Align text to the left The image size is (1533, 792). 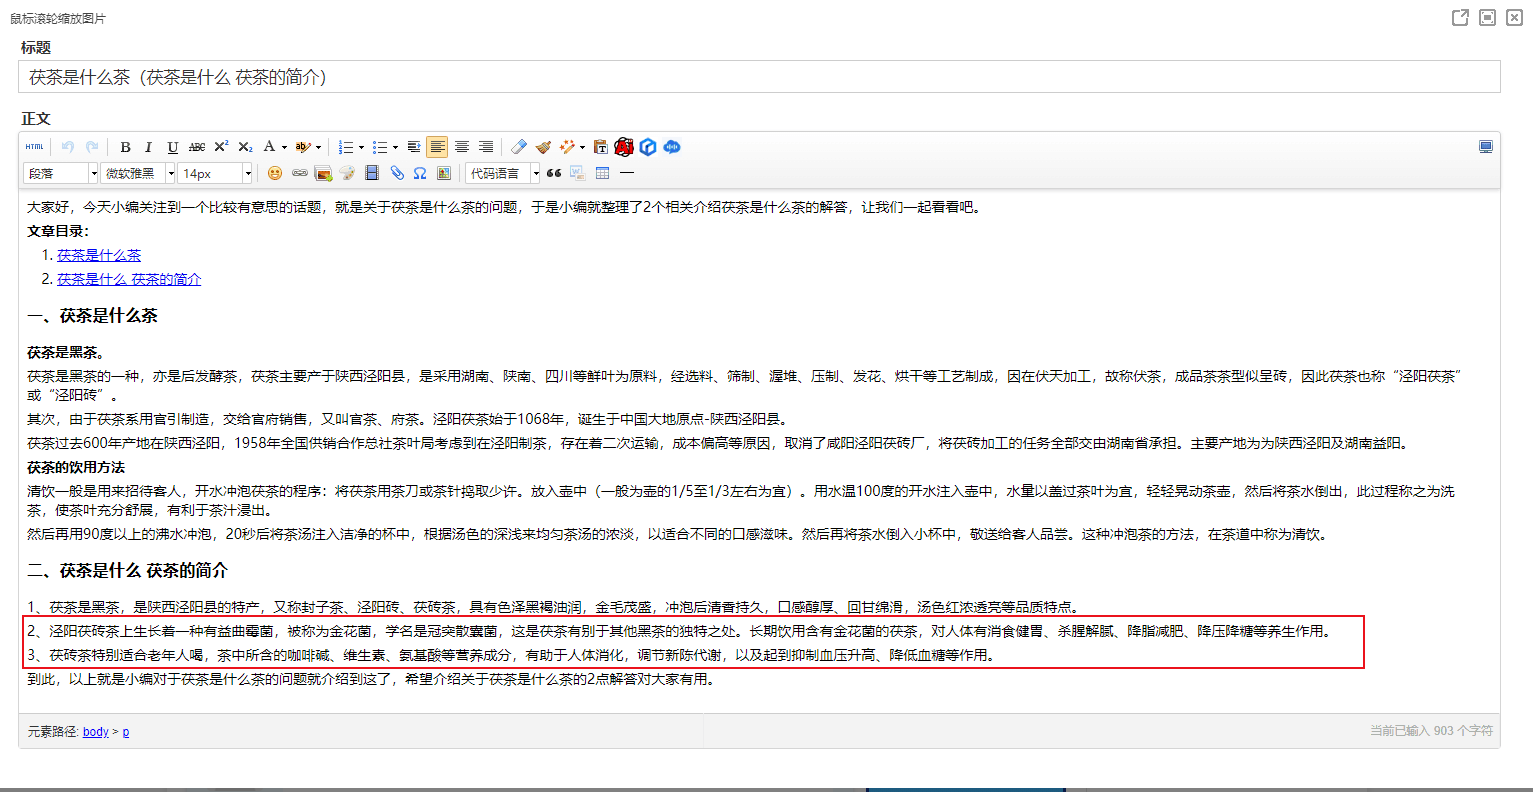[x=437, y=147]
